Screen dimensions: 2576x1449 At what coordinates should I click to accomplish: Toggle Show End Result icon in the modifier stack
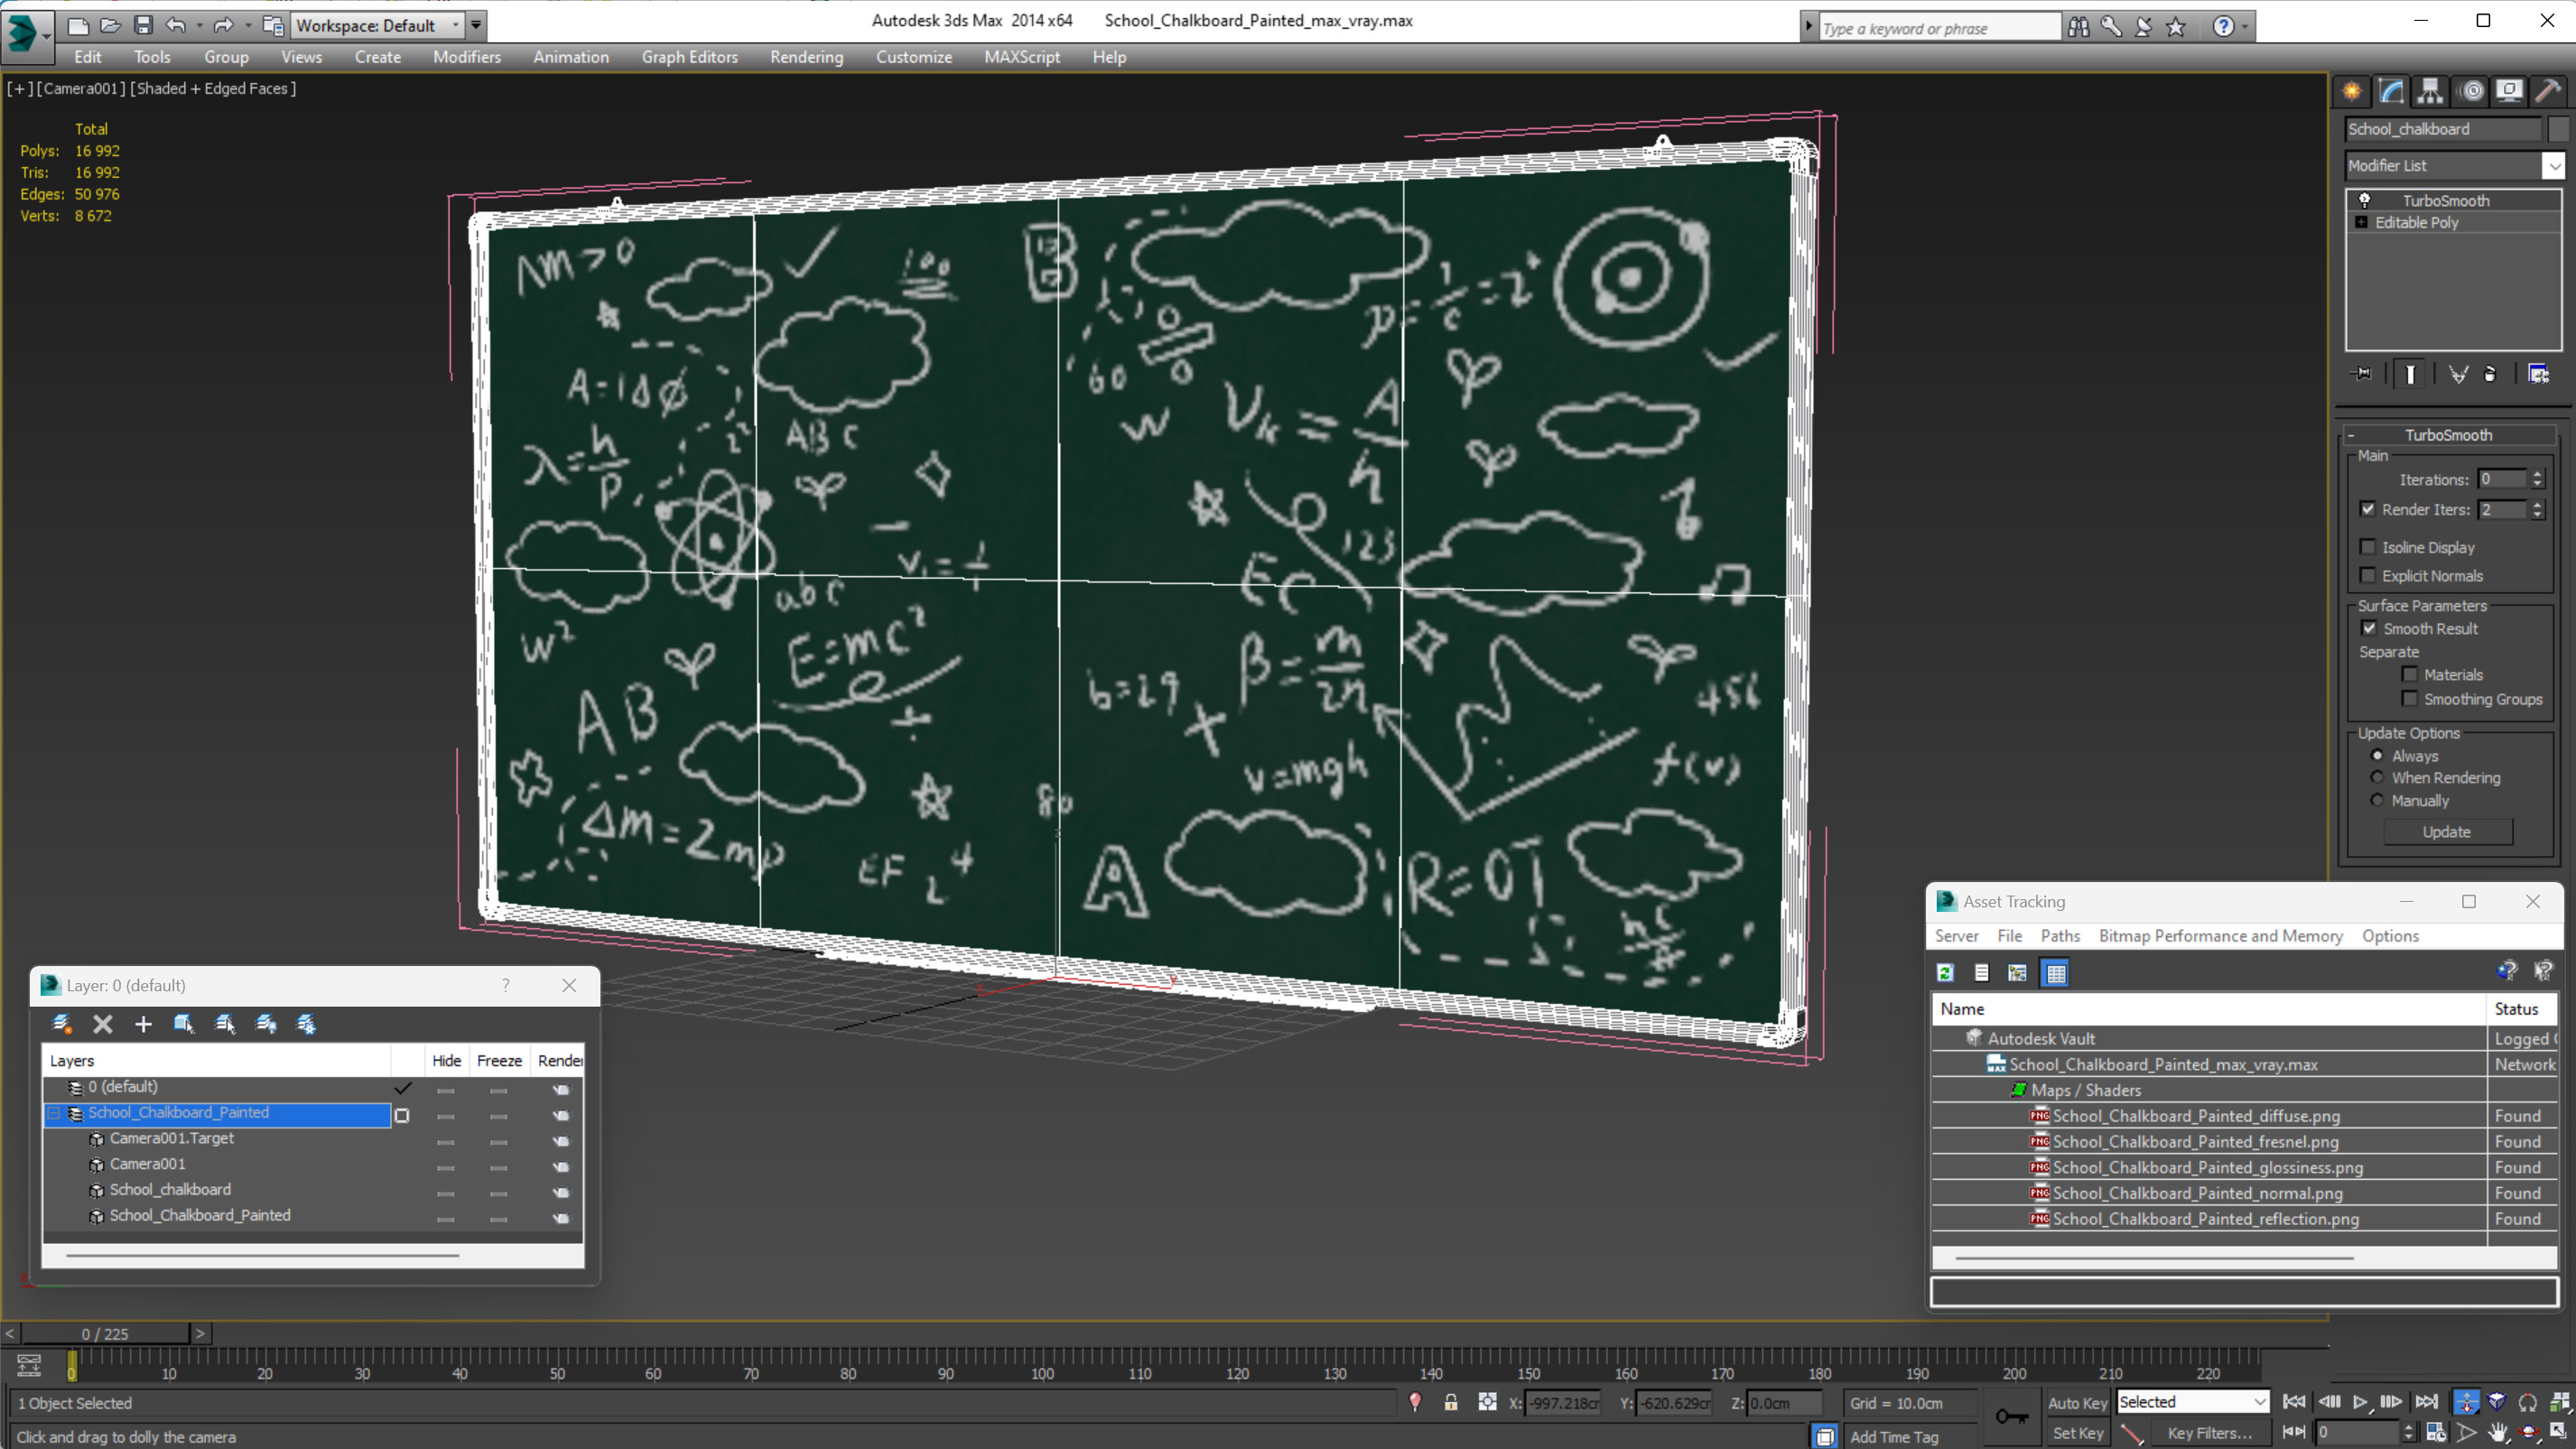pyautogui.click(x=2410, y=374)
